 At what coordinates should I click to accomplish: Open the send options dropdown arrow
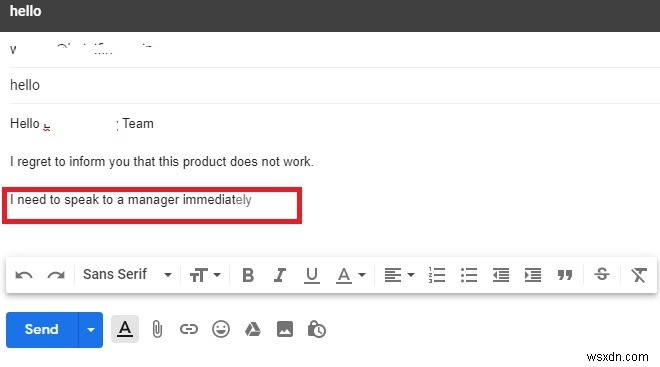(x=90, y=330)
